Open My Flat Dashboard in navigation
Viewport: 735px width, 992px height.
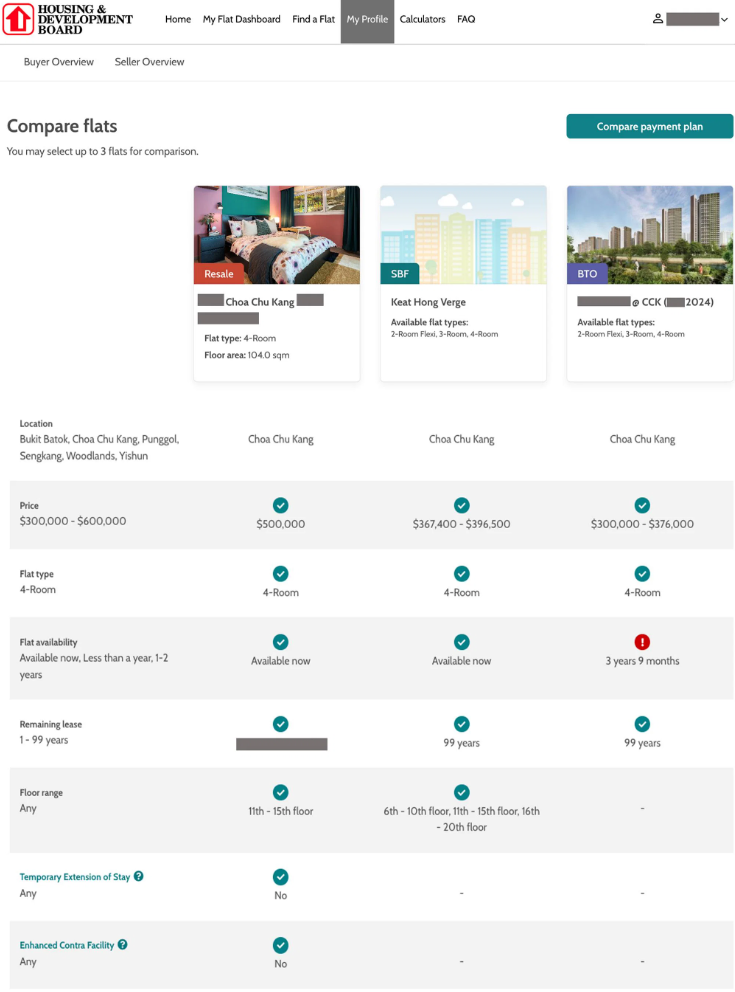click(241, 19)
